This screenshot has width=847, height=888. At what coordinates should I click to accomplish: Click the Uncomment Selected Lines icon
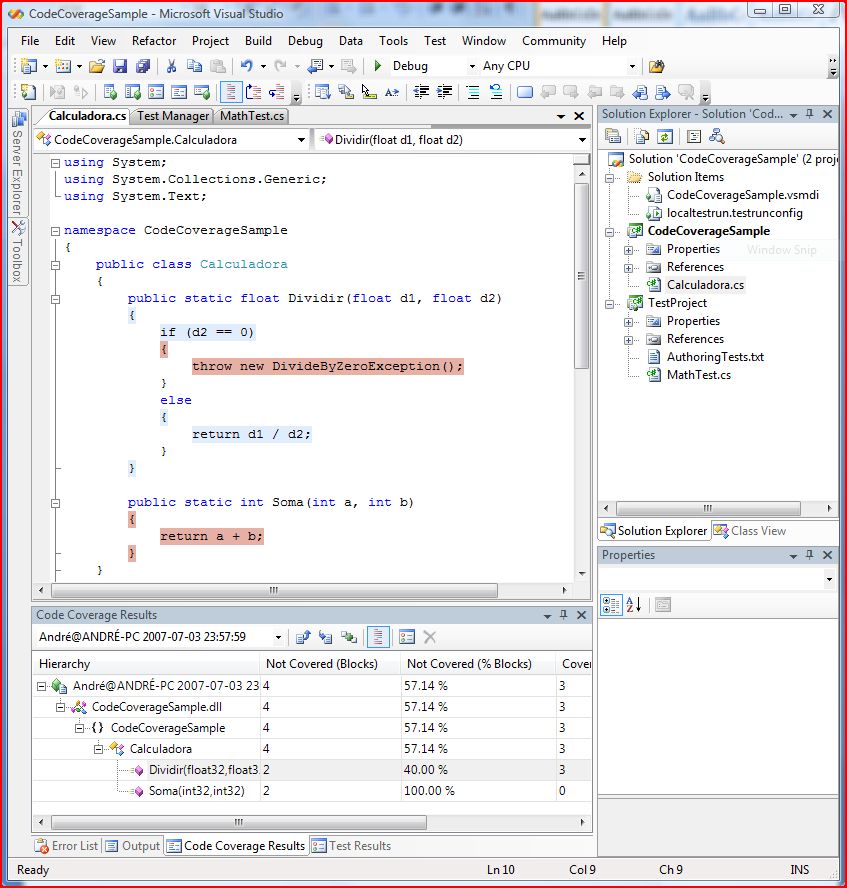[496, 92]
